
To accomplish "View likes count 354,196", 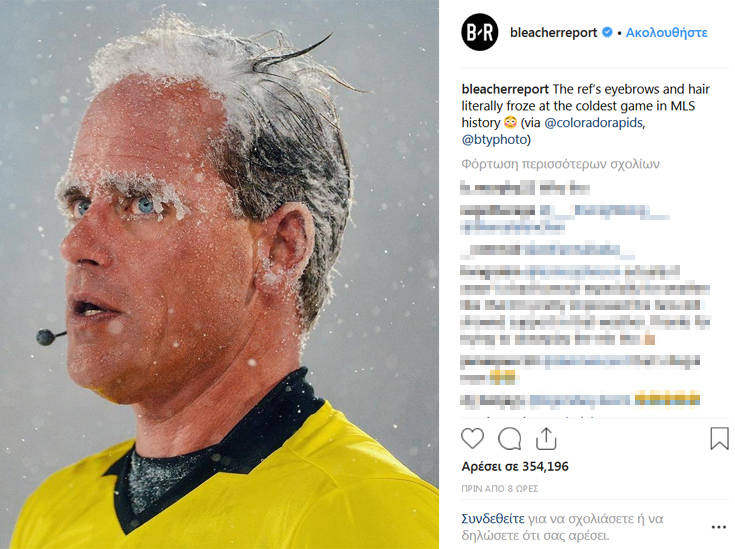I will point(515,466).
